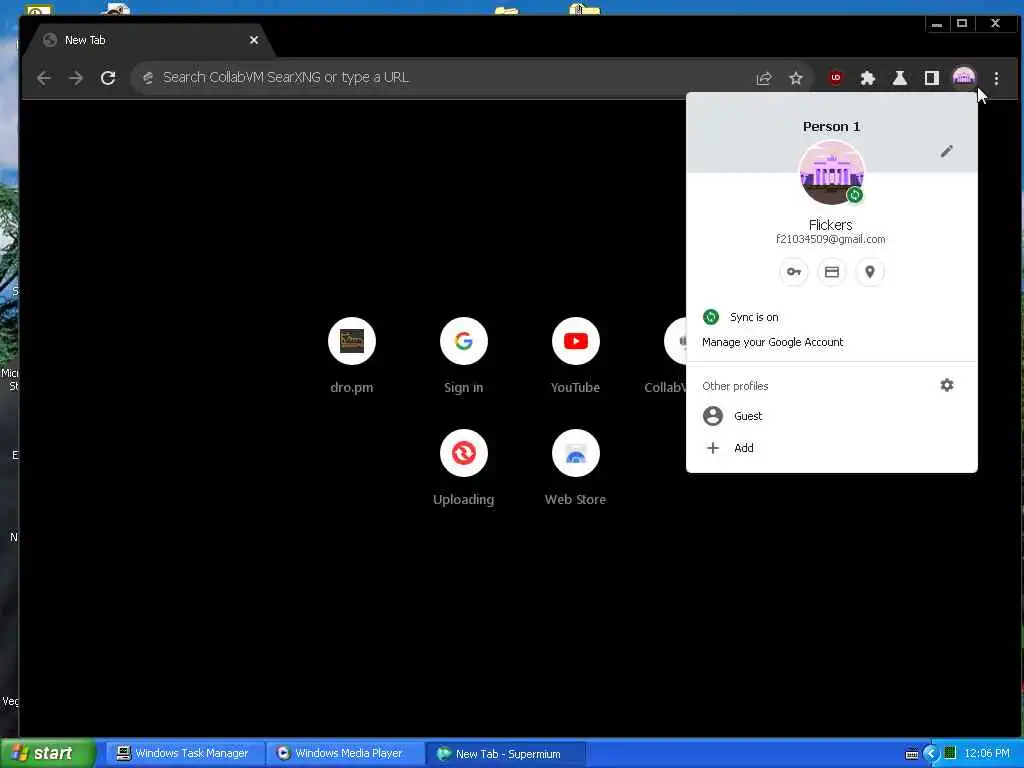Open saved passwords key icon
The width and height of the screenshot is (1024, 768).
(793, 272)
